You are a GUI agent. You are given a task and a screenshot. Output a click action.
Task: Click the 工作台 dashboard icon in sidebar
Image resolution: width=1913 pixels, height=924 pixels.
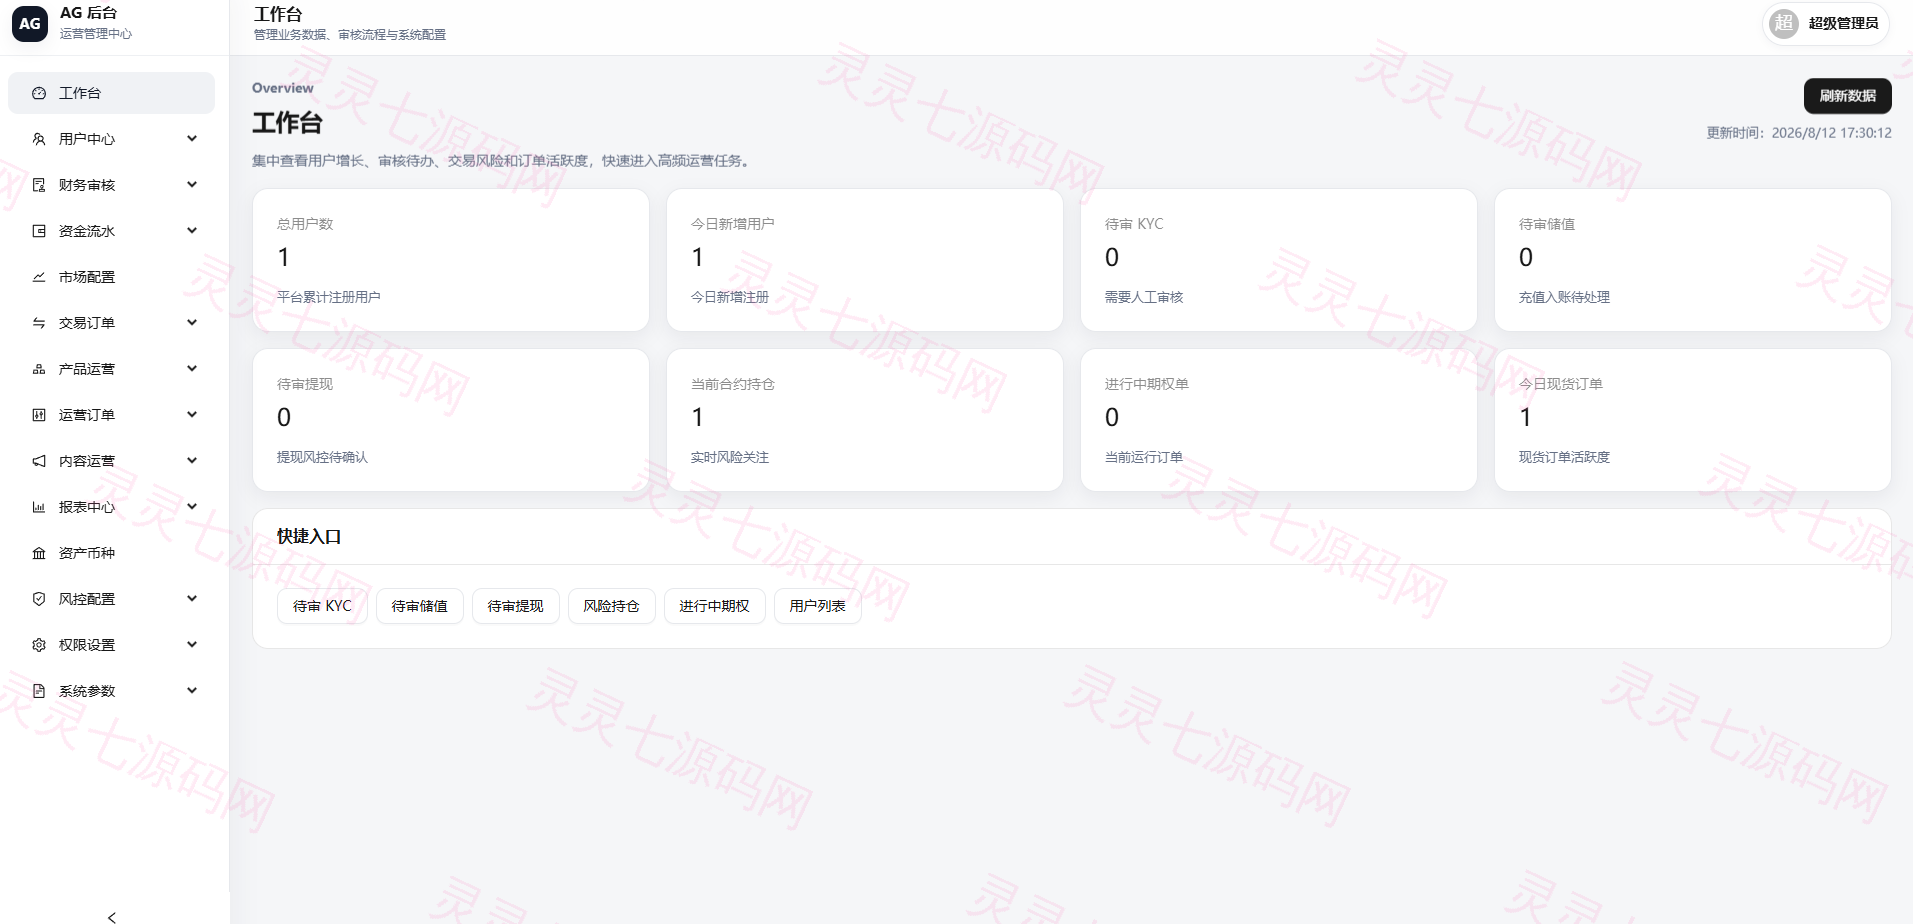pyautogui.click(x=39, y=93)
